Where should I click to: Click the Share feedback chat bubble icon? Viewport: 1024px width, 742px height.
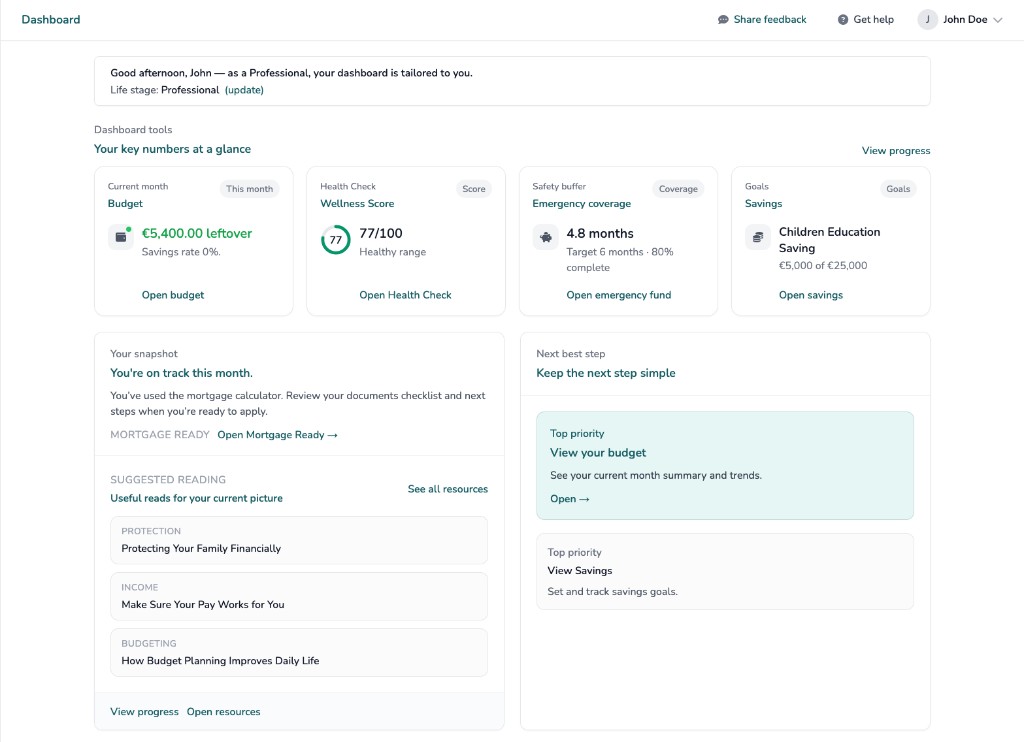coord(722,19)
